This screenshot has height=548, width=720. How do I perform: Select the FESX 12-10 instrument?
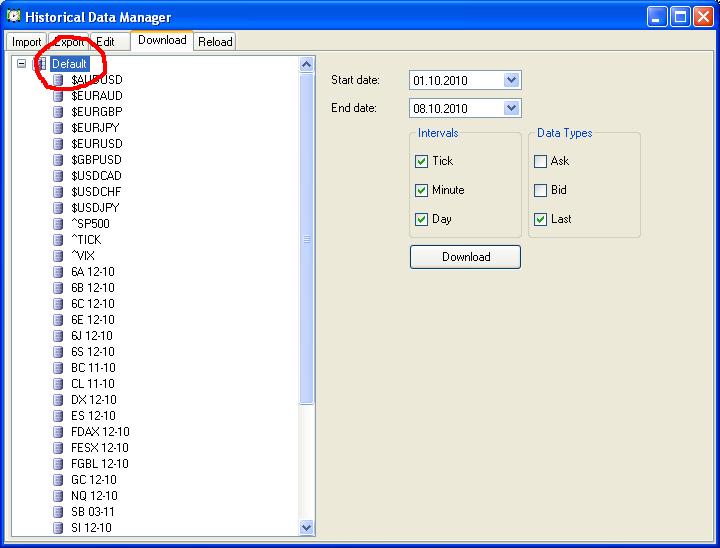[100, 448]
